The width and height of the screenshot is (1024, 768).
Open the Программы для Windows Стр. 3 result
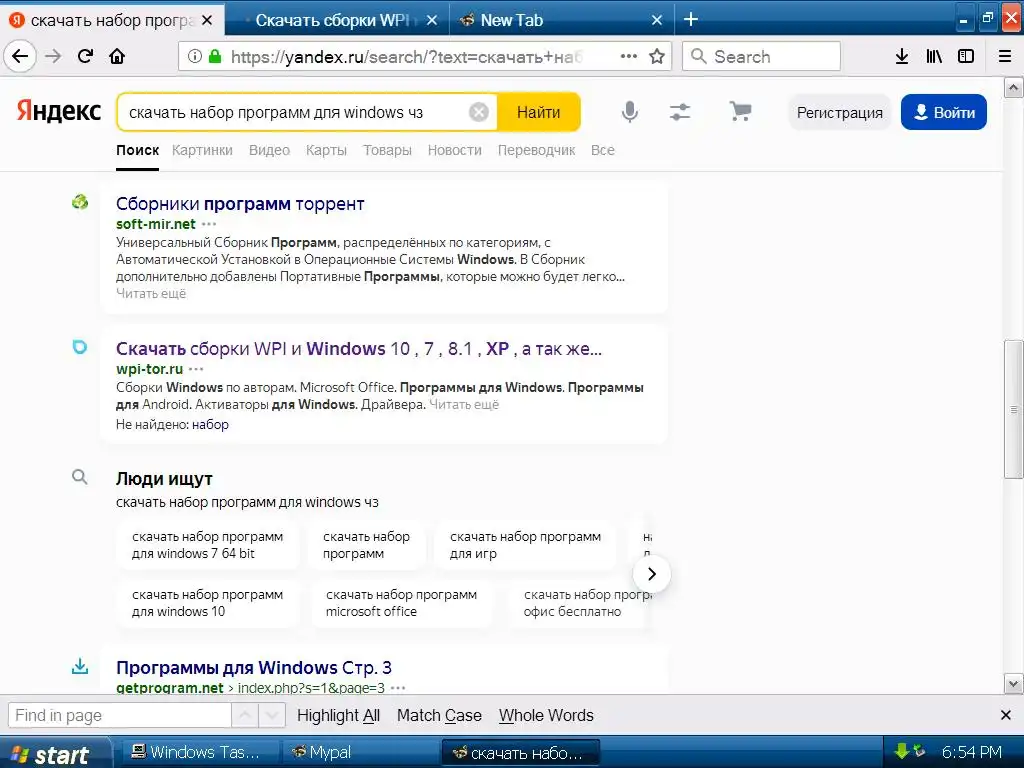tap(253, 667)
